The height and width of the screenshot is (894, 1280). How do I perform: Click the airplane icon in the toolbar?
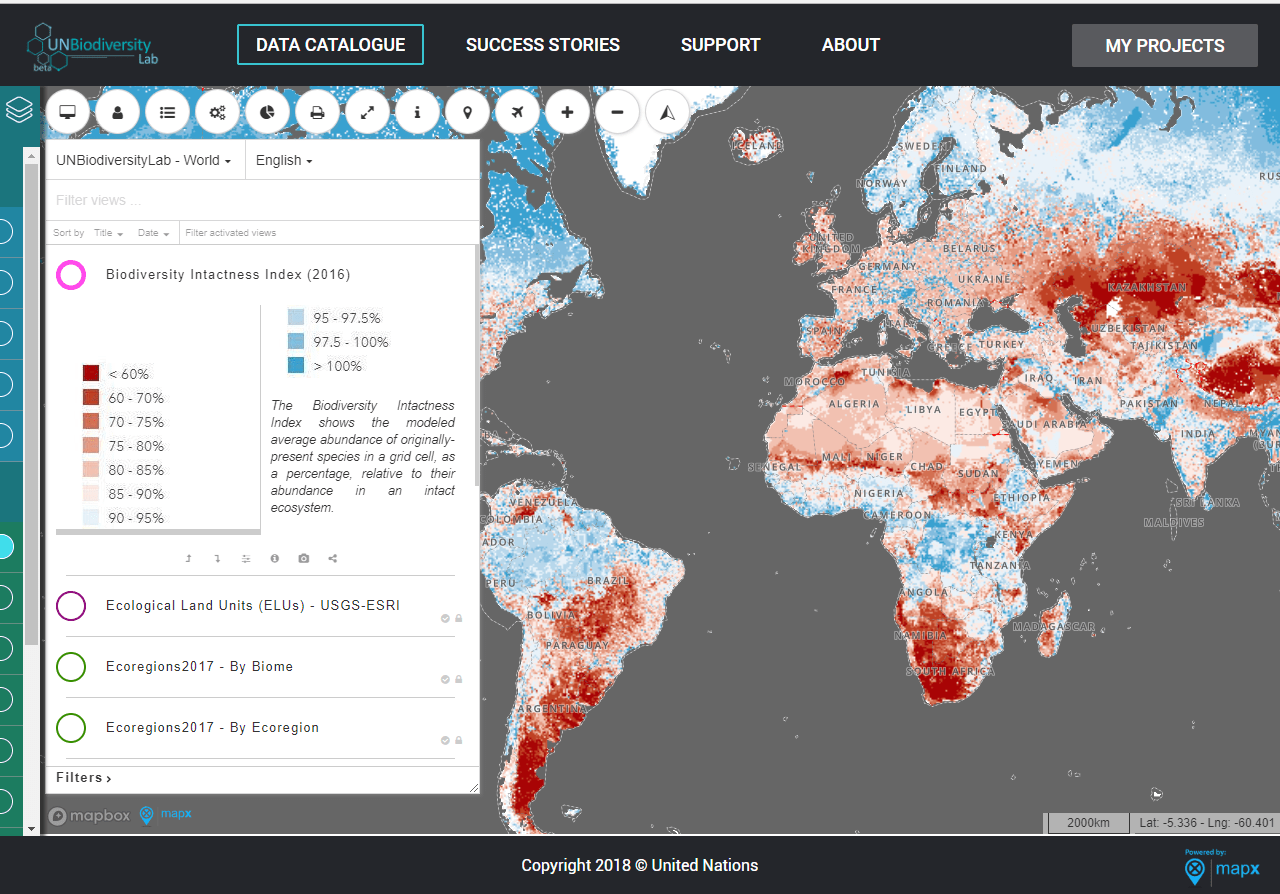[x=518, y=112]
